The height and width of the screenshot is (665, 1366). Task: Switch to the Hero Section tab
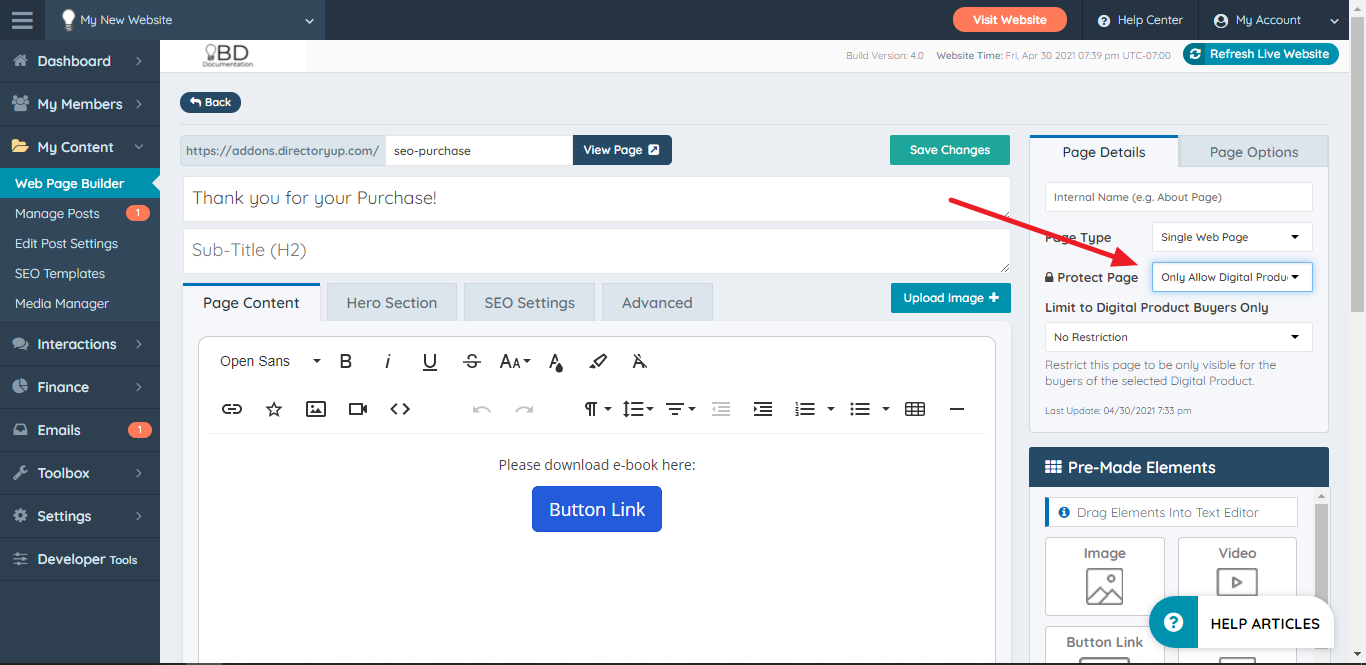coord(392,302)
